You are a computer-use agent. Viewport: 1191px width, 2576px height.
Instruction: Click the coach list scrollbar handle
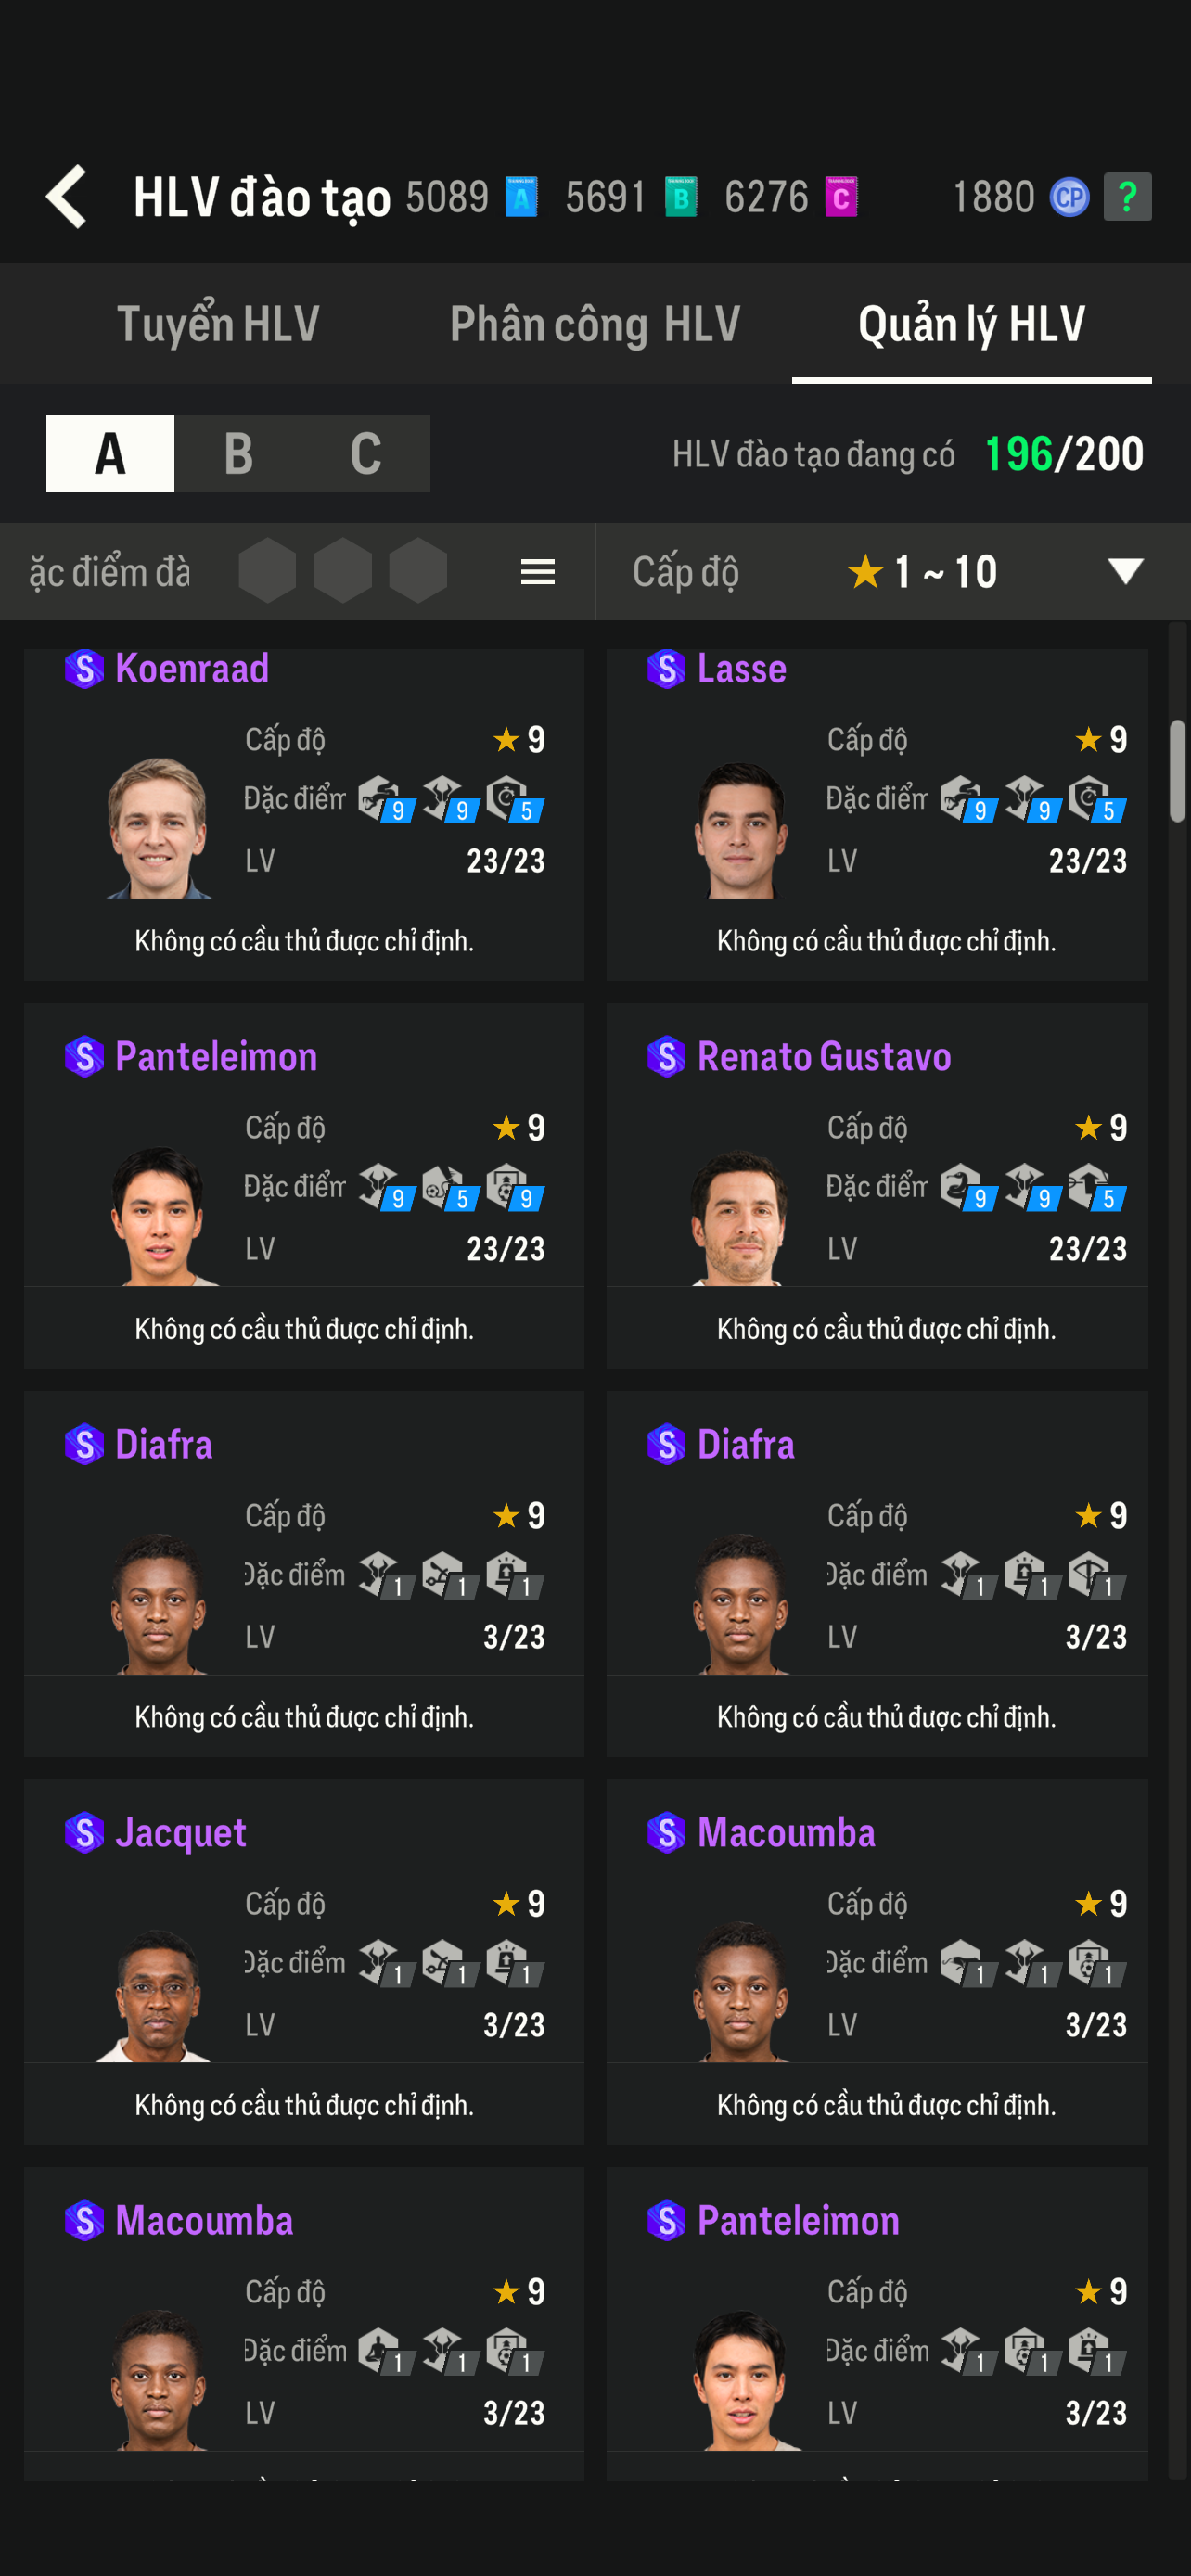tap(1177, 770)
